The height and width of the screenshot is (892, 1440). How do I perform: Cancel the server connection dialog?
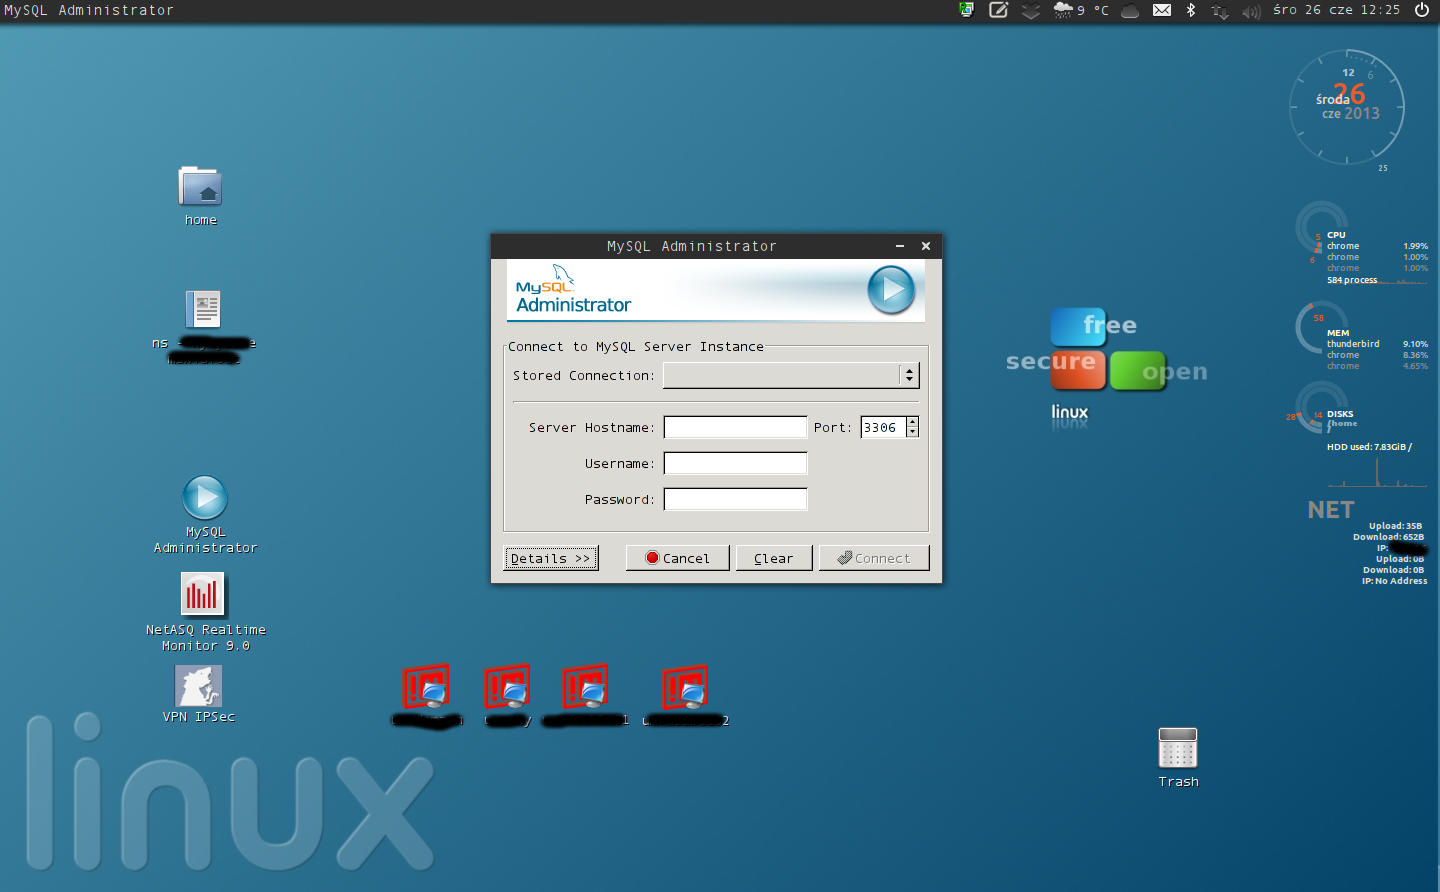(x=677, y=557)
